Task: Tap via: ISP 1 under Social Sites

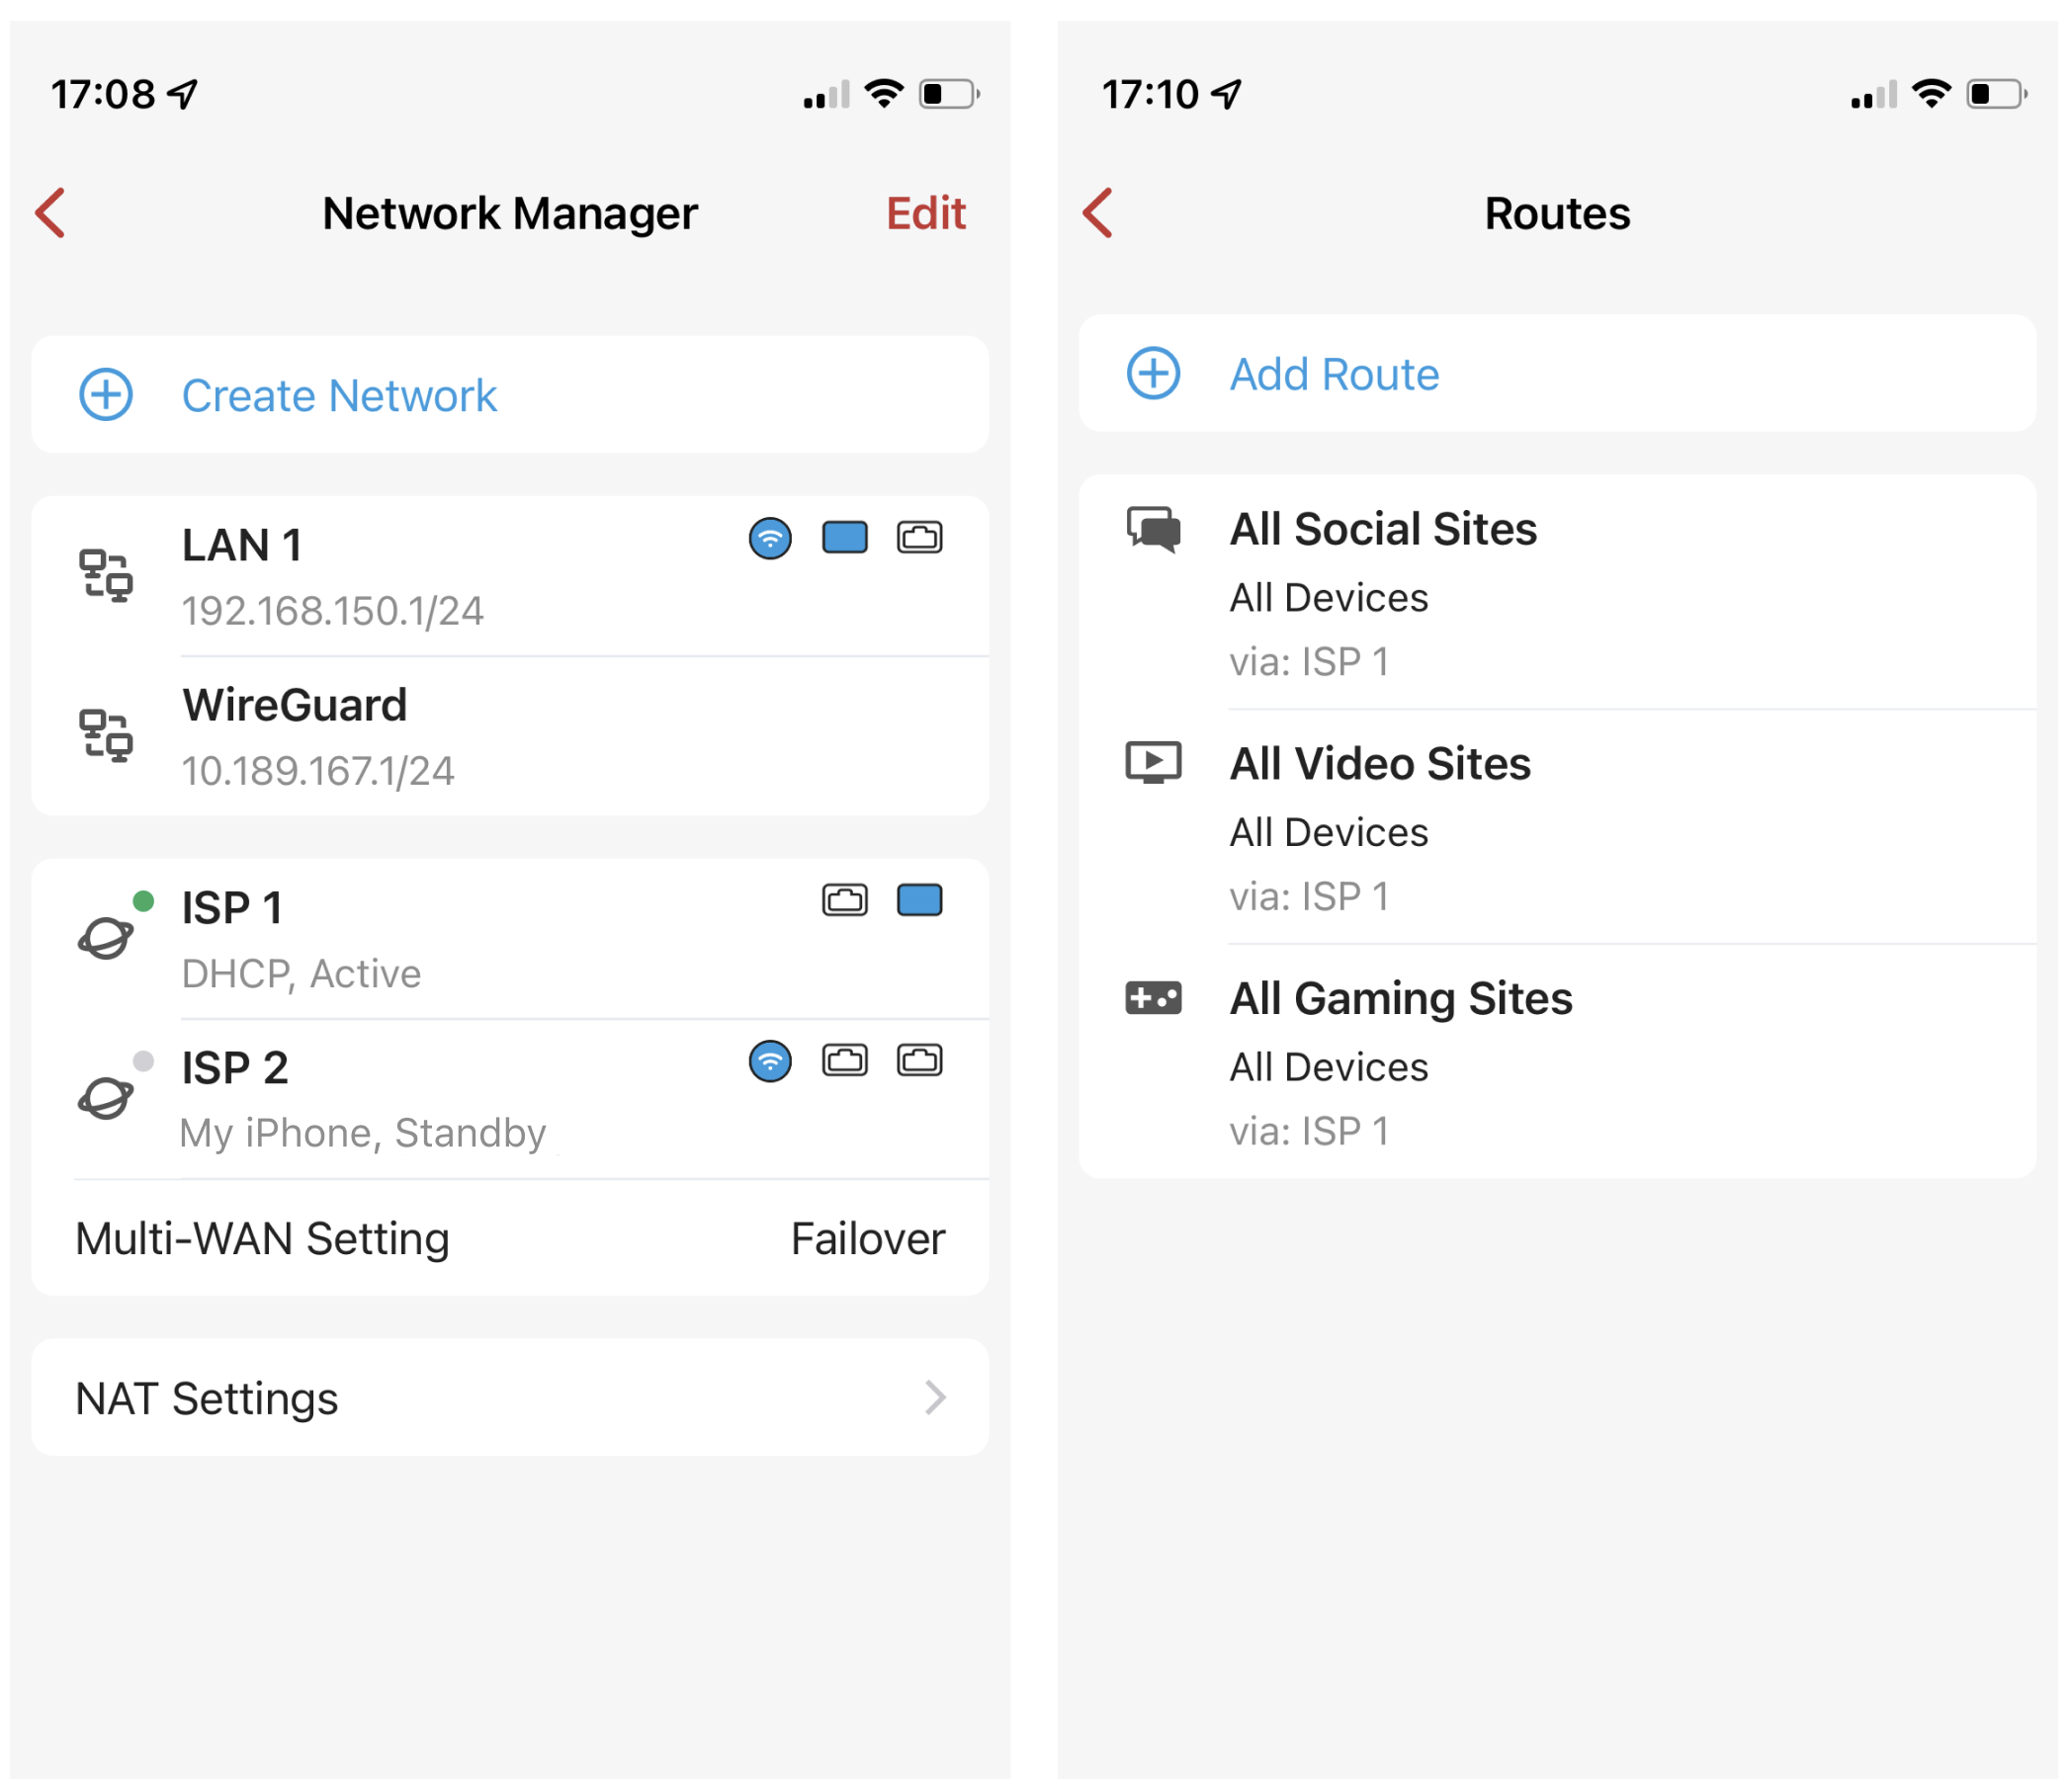Action: 1309,662
